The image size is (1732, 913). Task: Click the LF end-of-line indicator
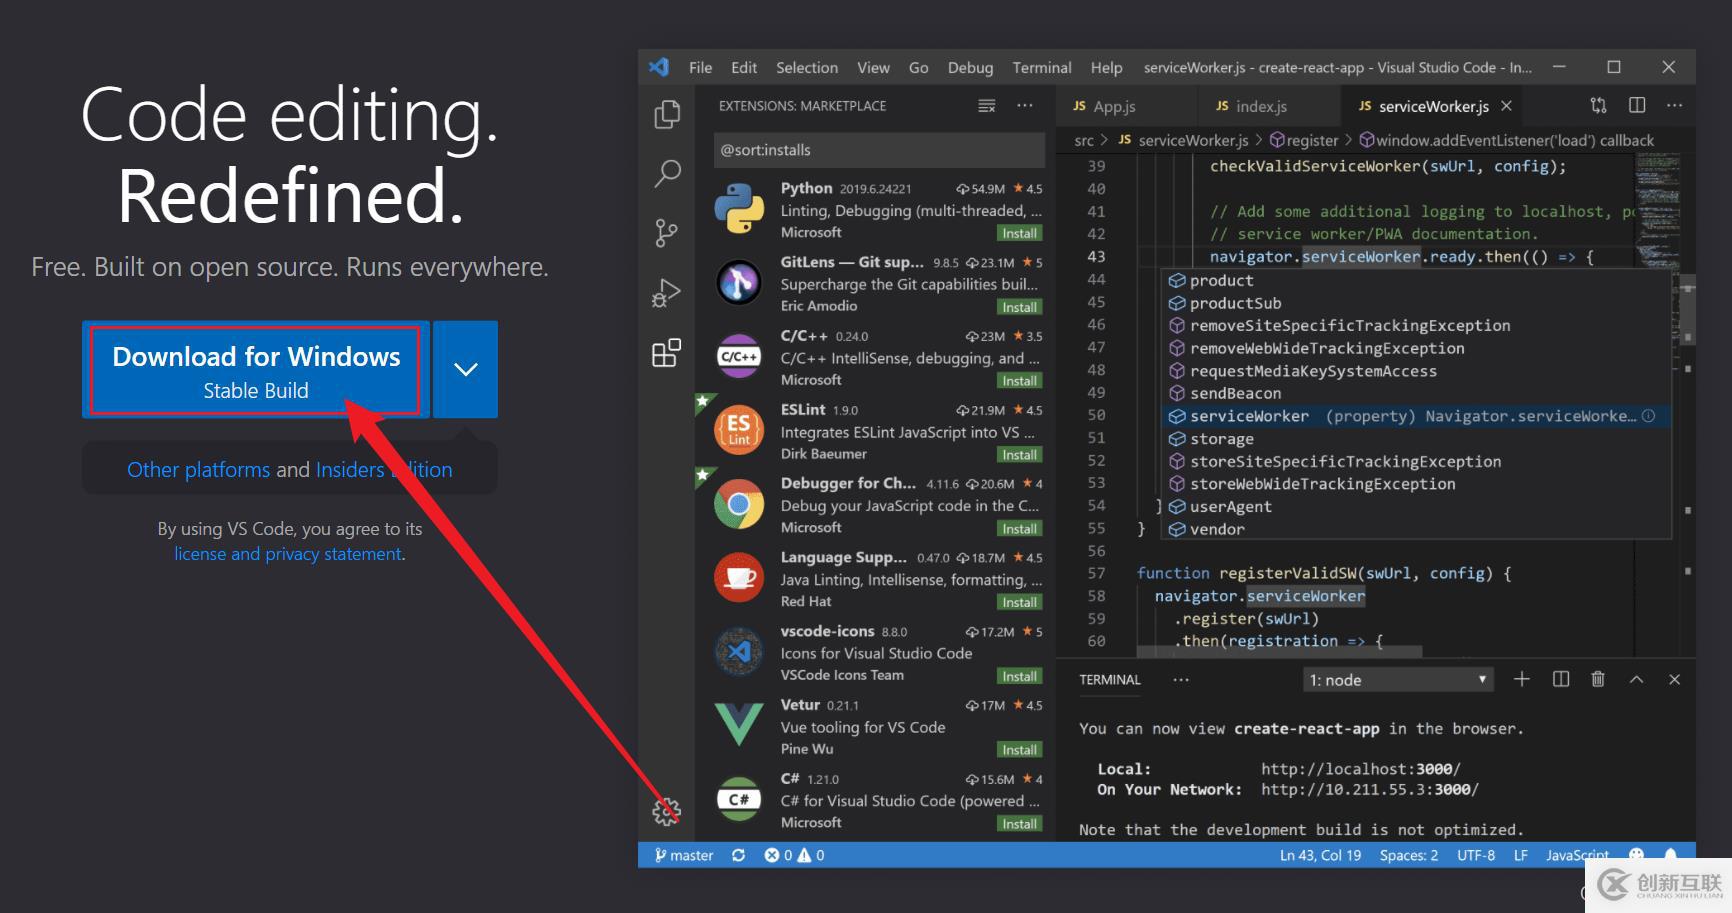tap(1520, 855)
